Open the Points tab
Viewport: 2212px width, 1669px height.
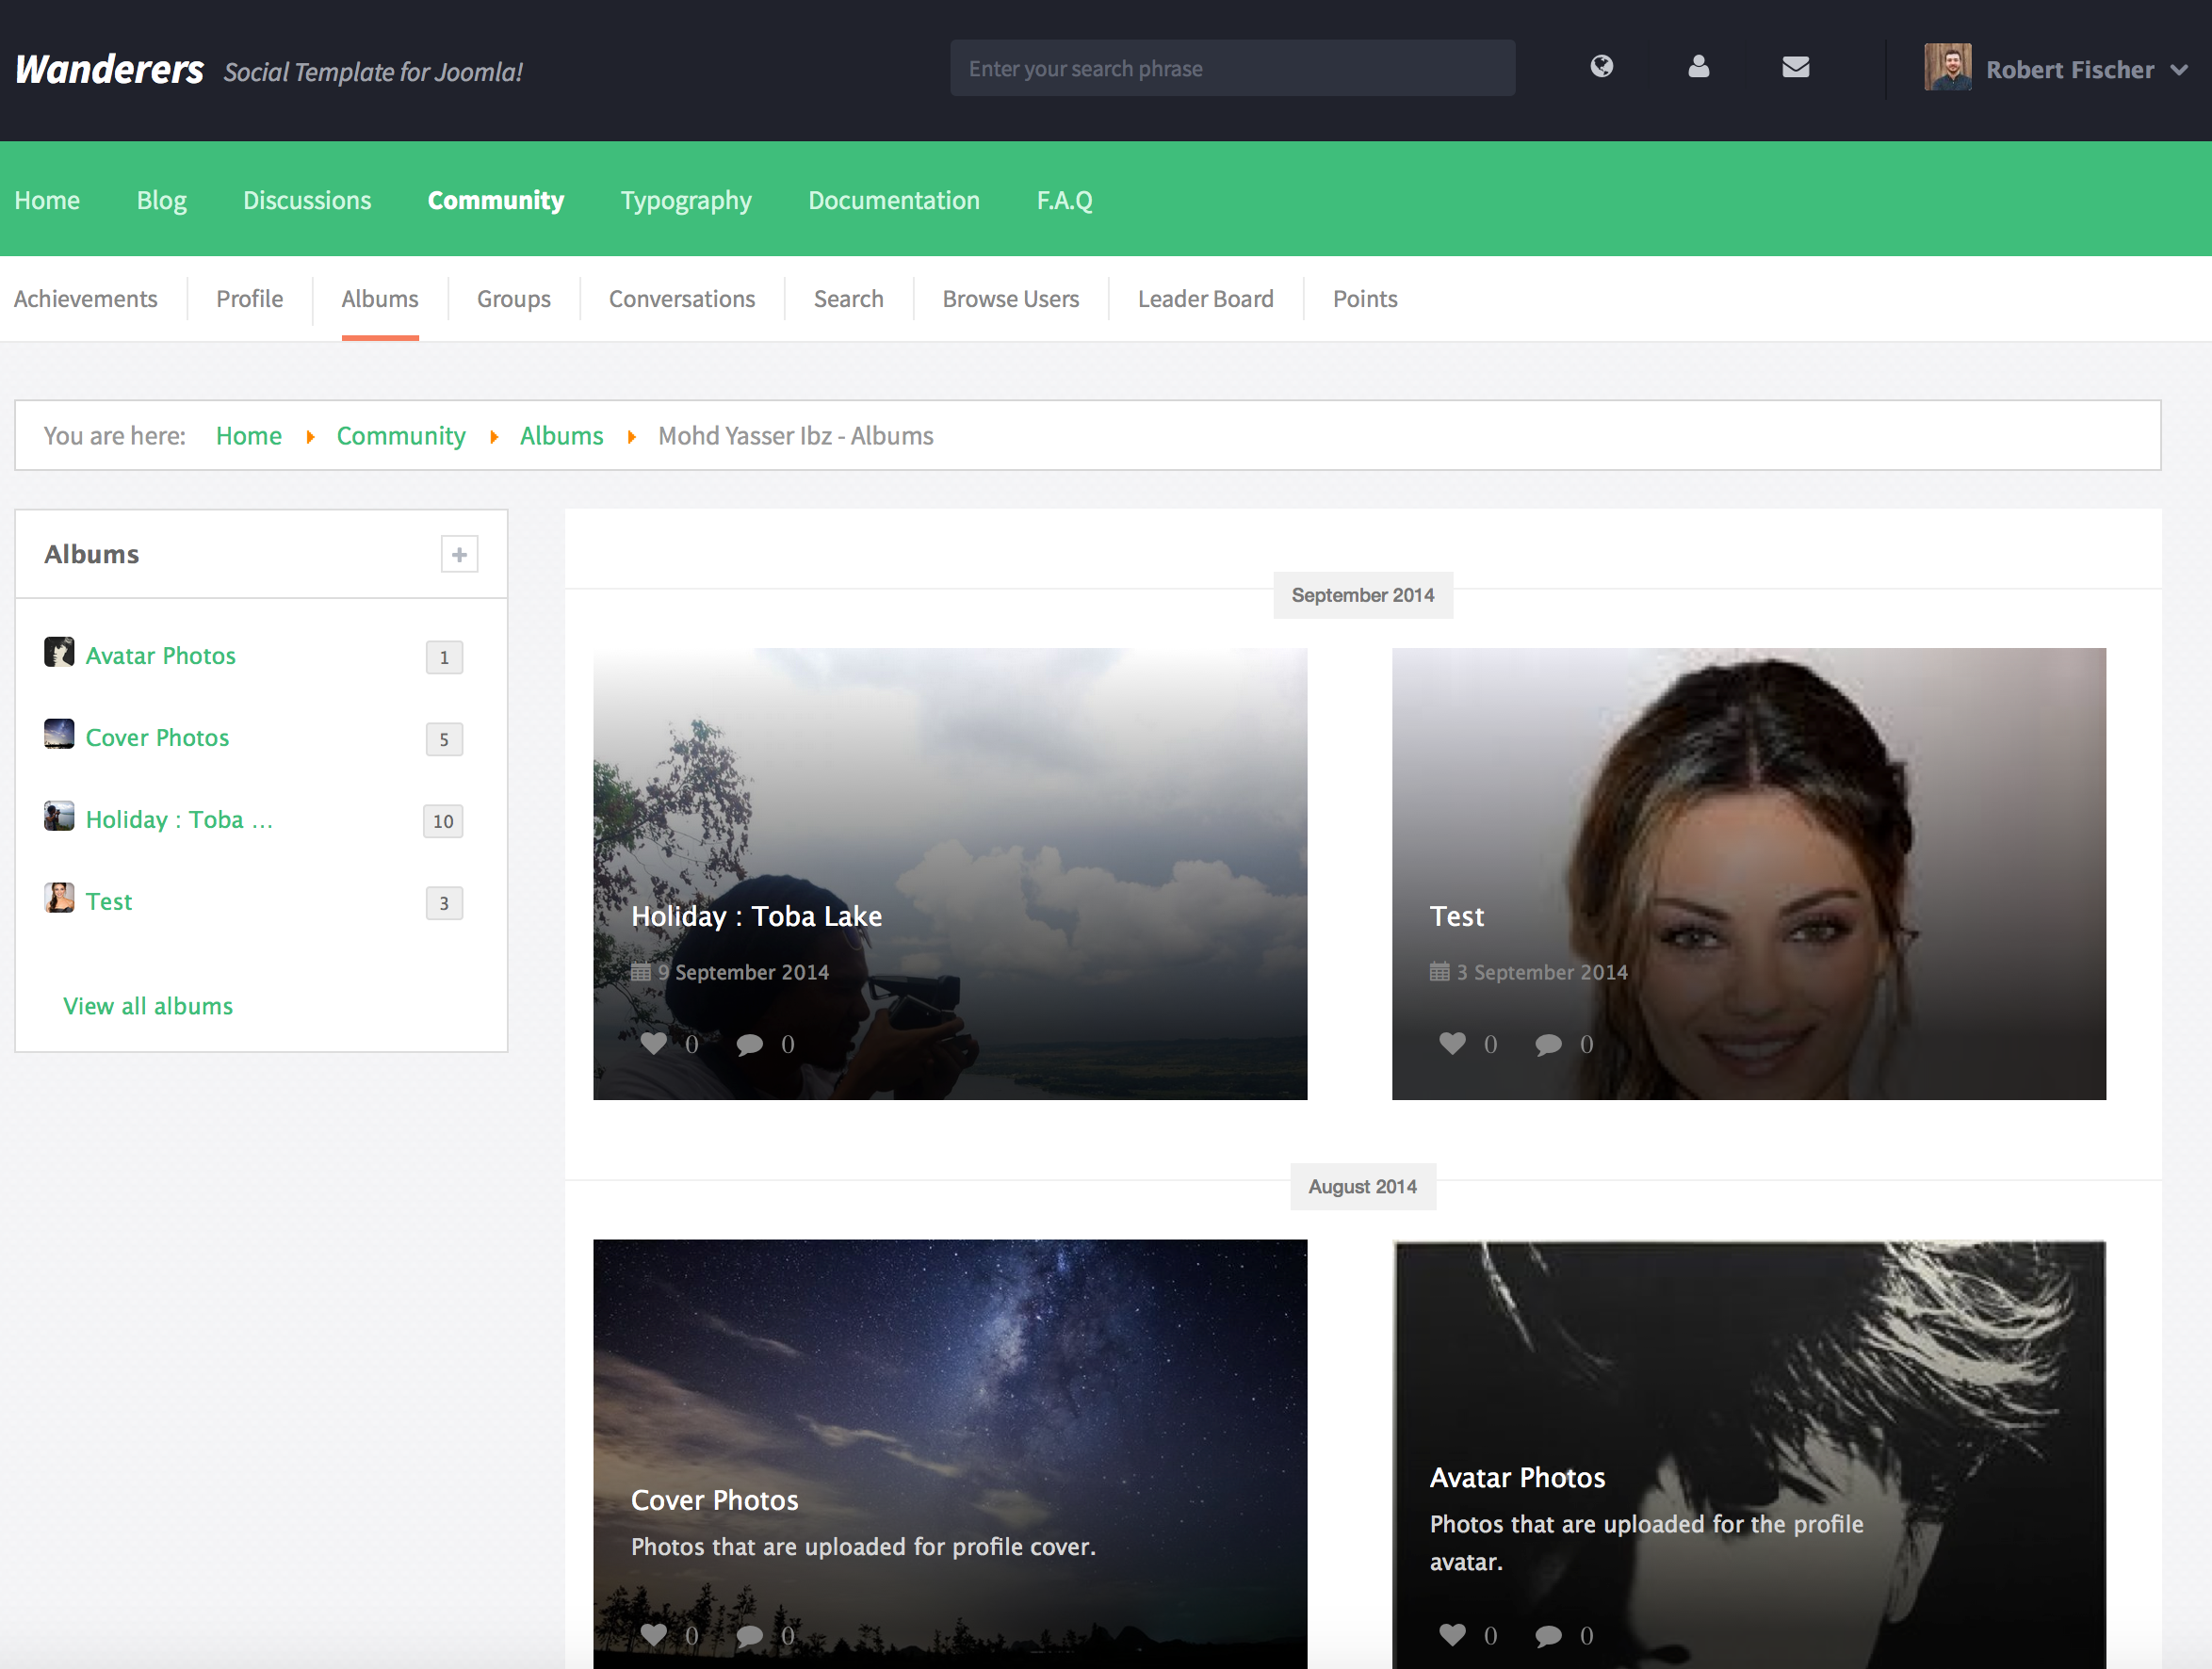coord(1365,299)
